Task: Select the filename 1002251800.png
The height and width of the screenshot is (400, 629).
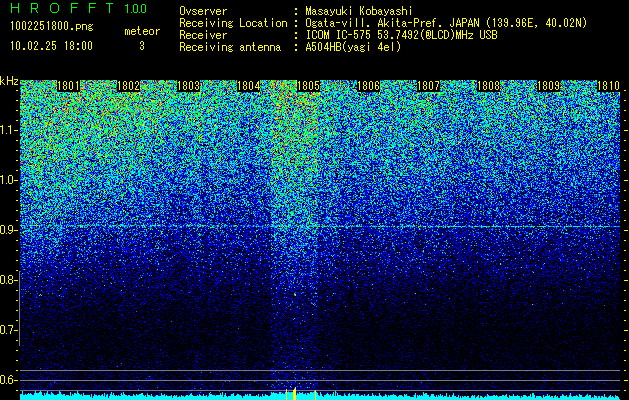Action: 52,27
